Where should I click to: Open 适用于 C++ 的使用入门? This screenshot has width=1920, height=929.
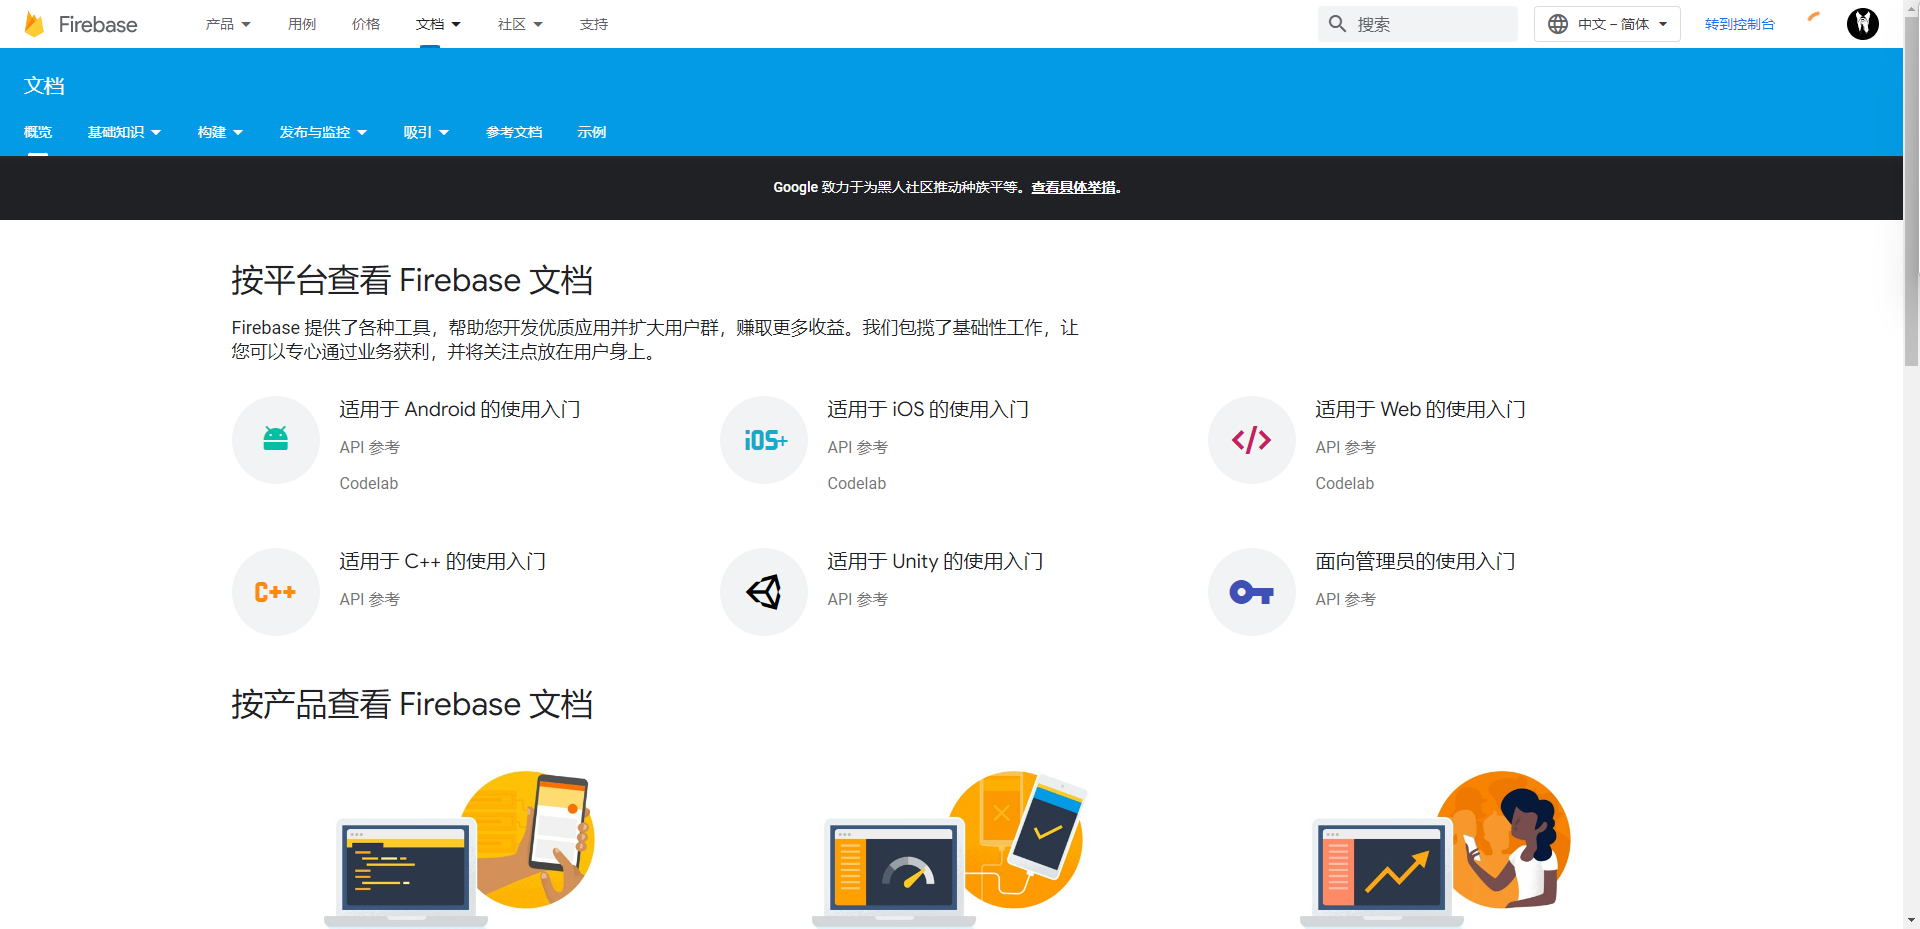pos(443,561)
